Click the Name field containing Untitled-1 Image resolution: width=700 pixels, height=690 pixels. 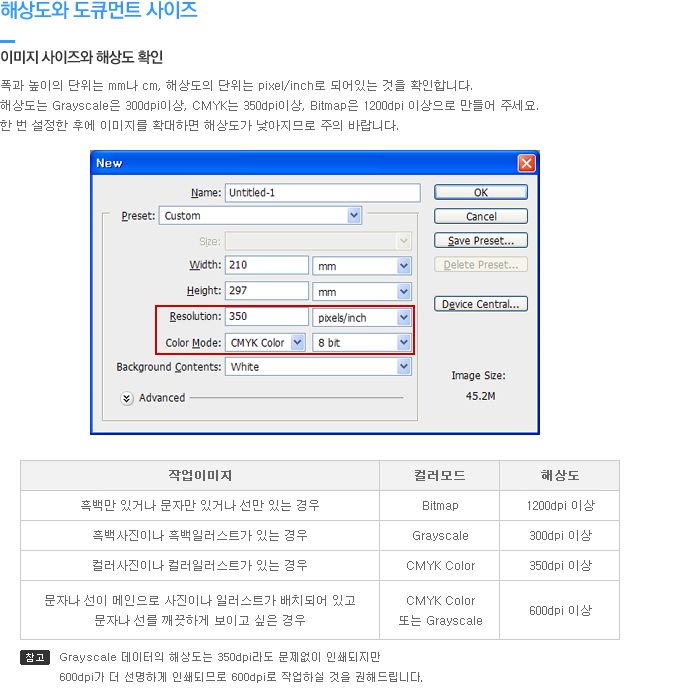pos(321,192)
